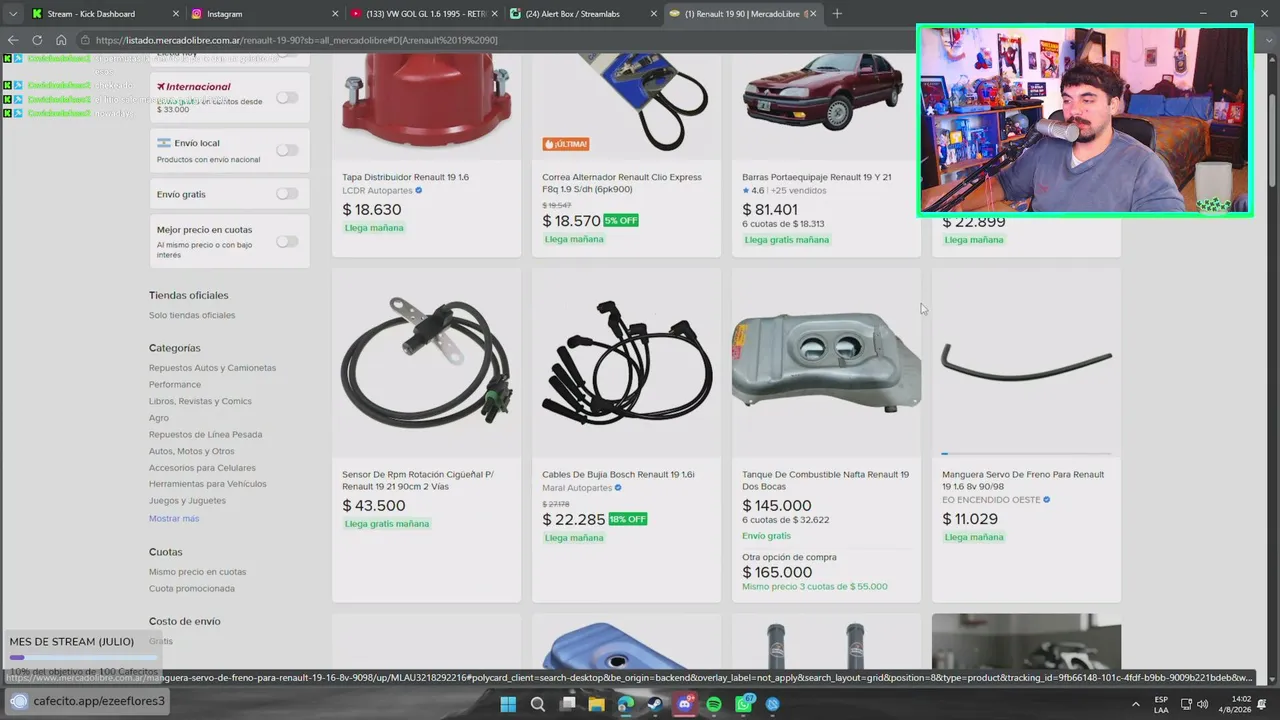Screen dimensions: 1280x720
Task: Select Juegos y Juguetes category
Action: (187, 501)
